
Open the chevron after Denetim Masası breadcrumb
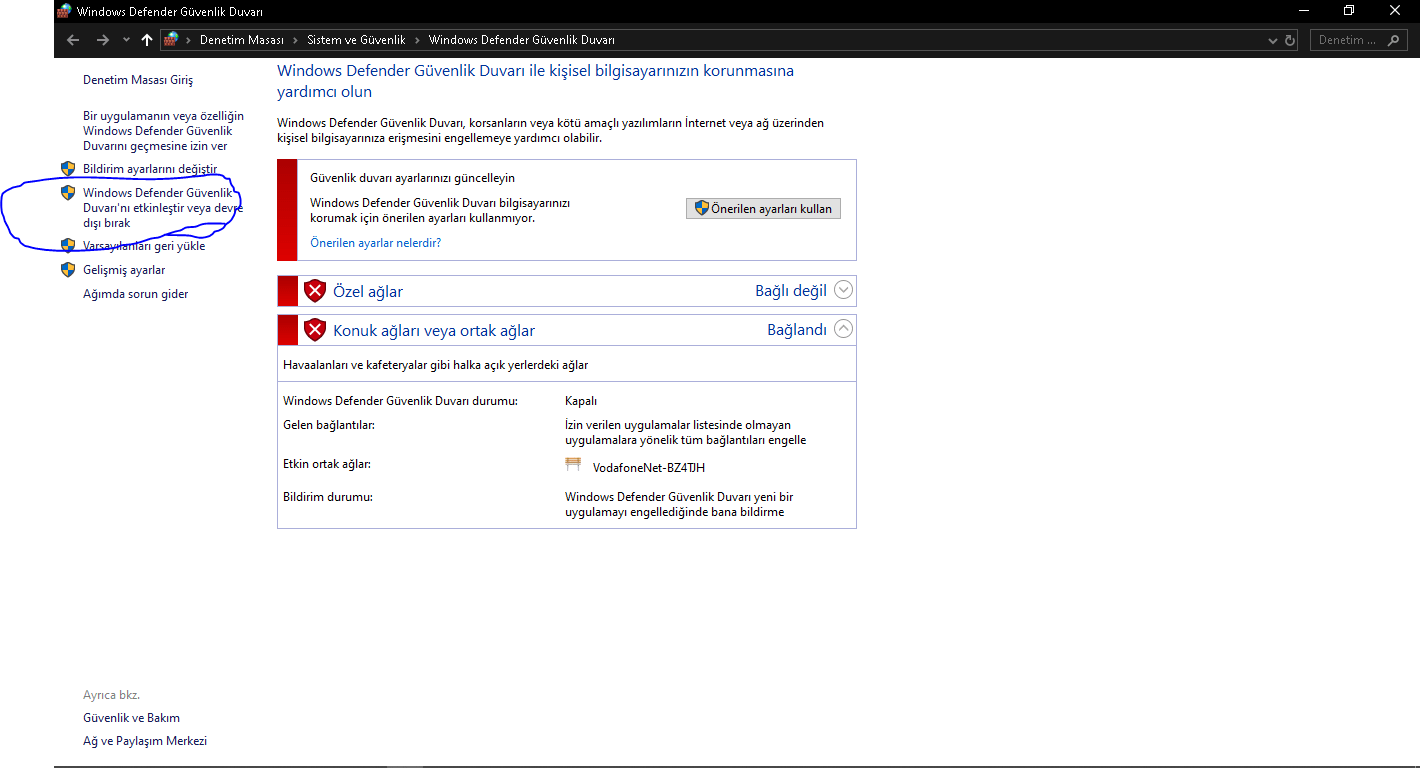pyautogui.click(x=295, y=40)
